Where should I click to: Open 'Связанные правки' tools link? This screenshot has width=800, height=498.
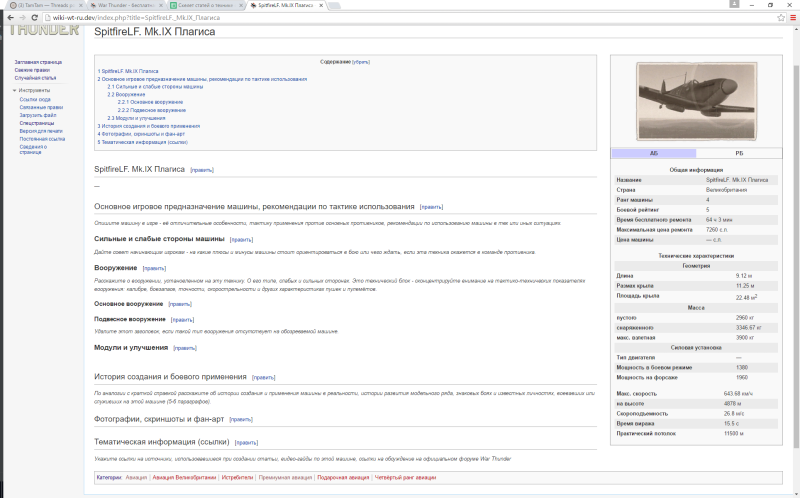click(x=41, y=107)
